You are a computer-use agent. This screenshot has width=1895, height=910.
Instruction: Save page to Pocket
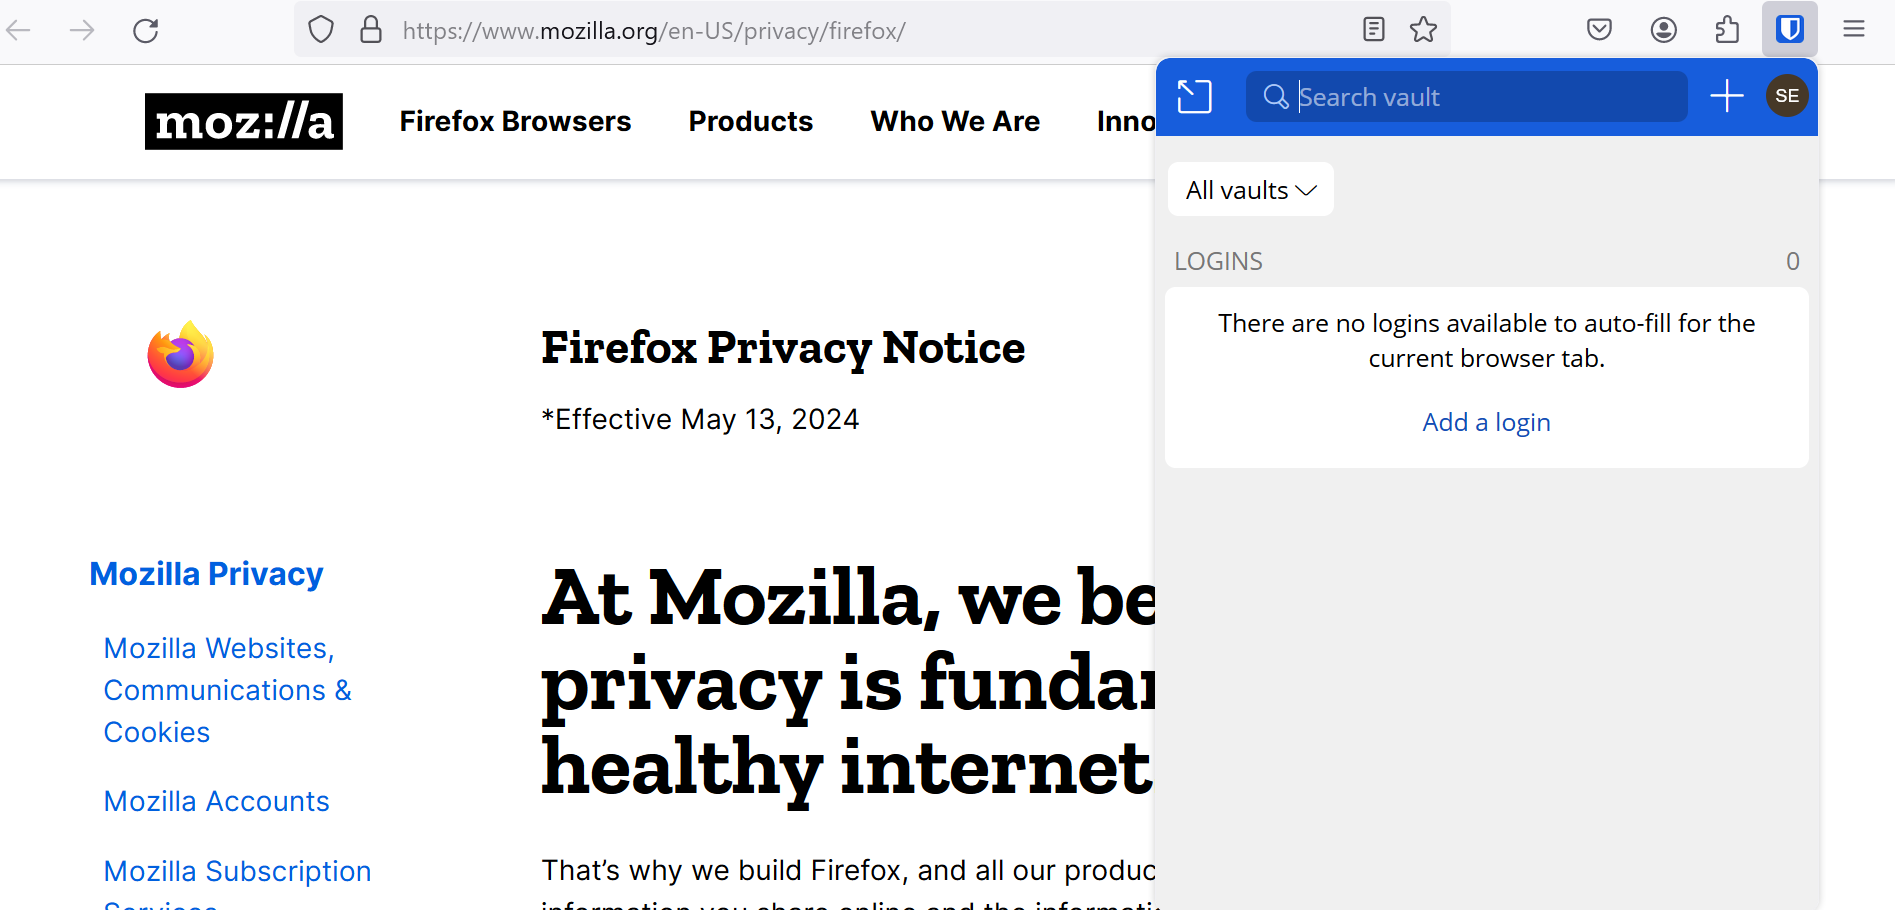1599,30
